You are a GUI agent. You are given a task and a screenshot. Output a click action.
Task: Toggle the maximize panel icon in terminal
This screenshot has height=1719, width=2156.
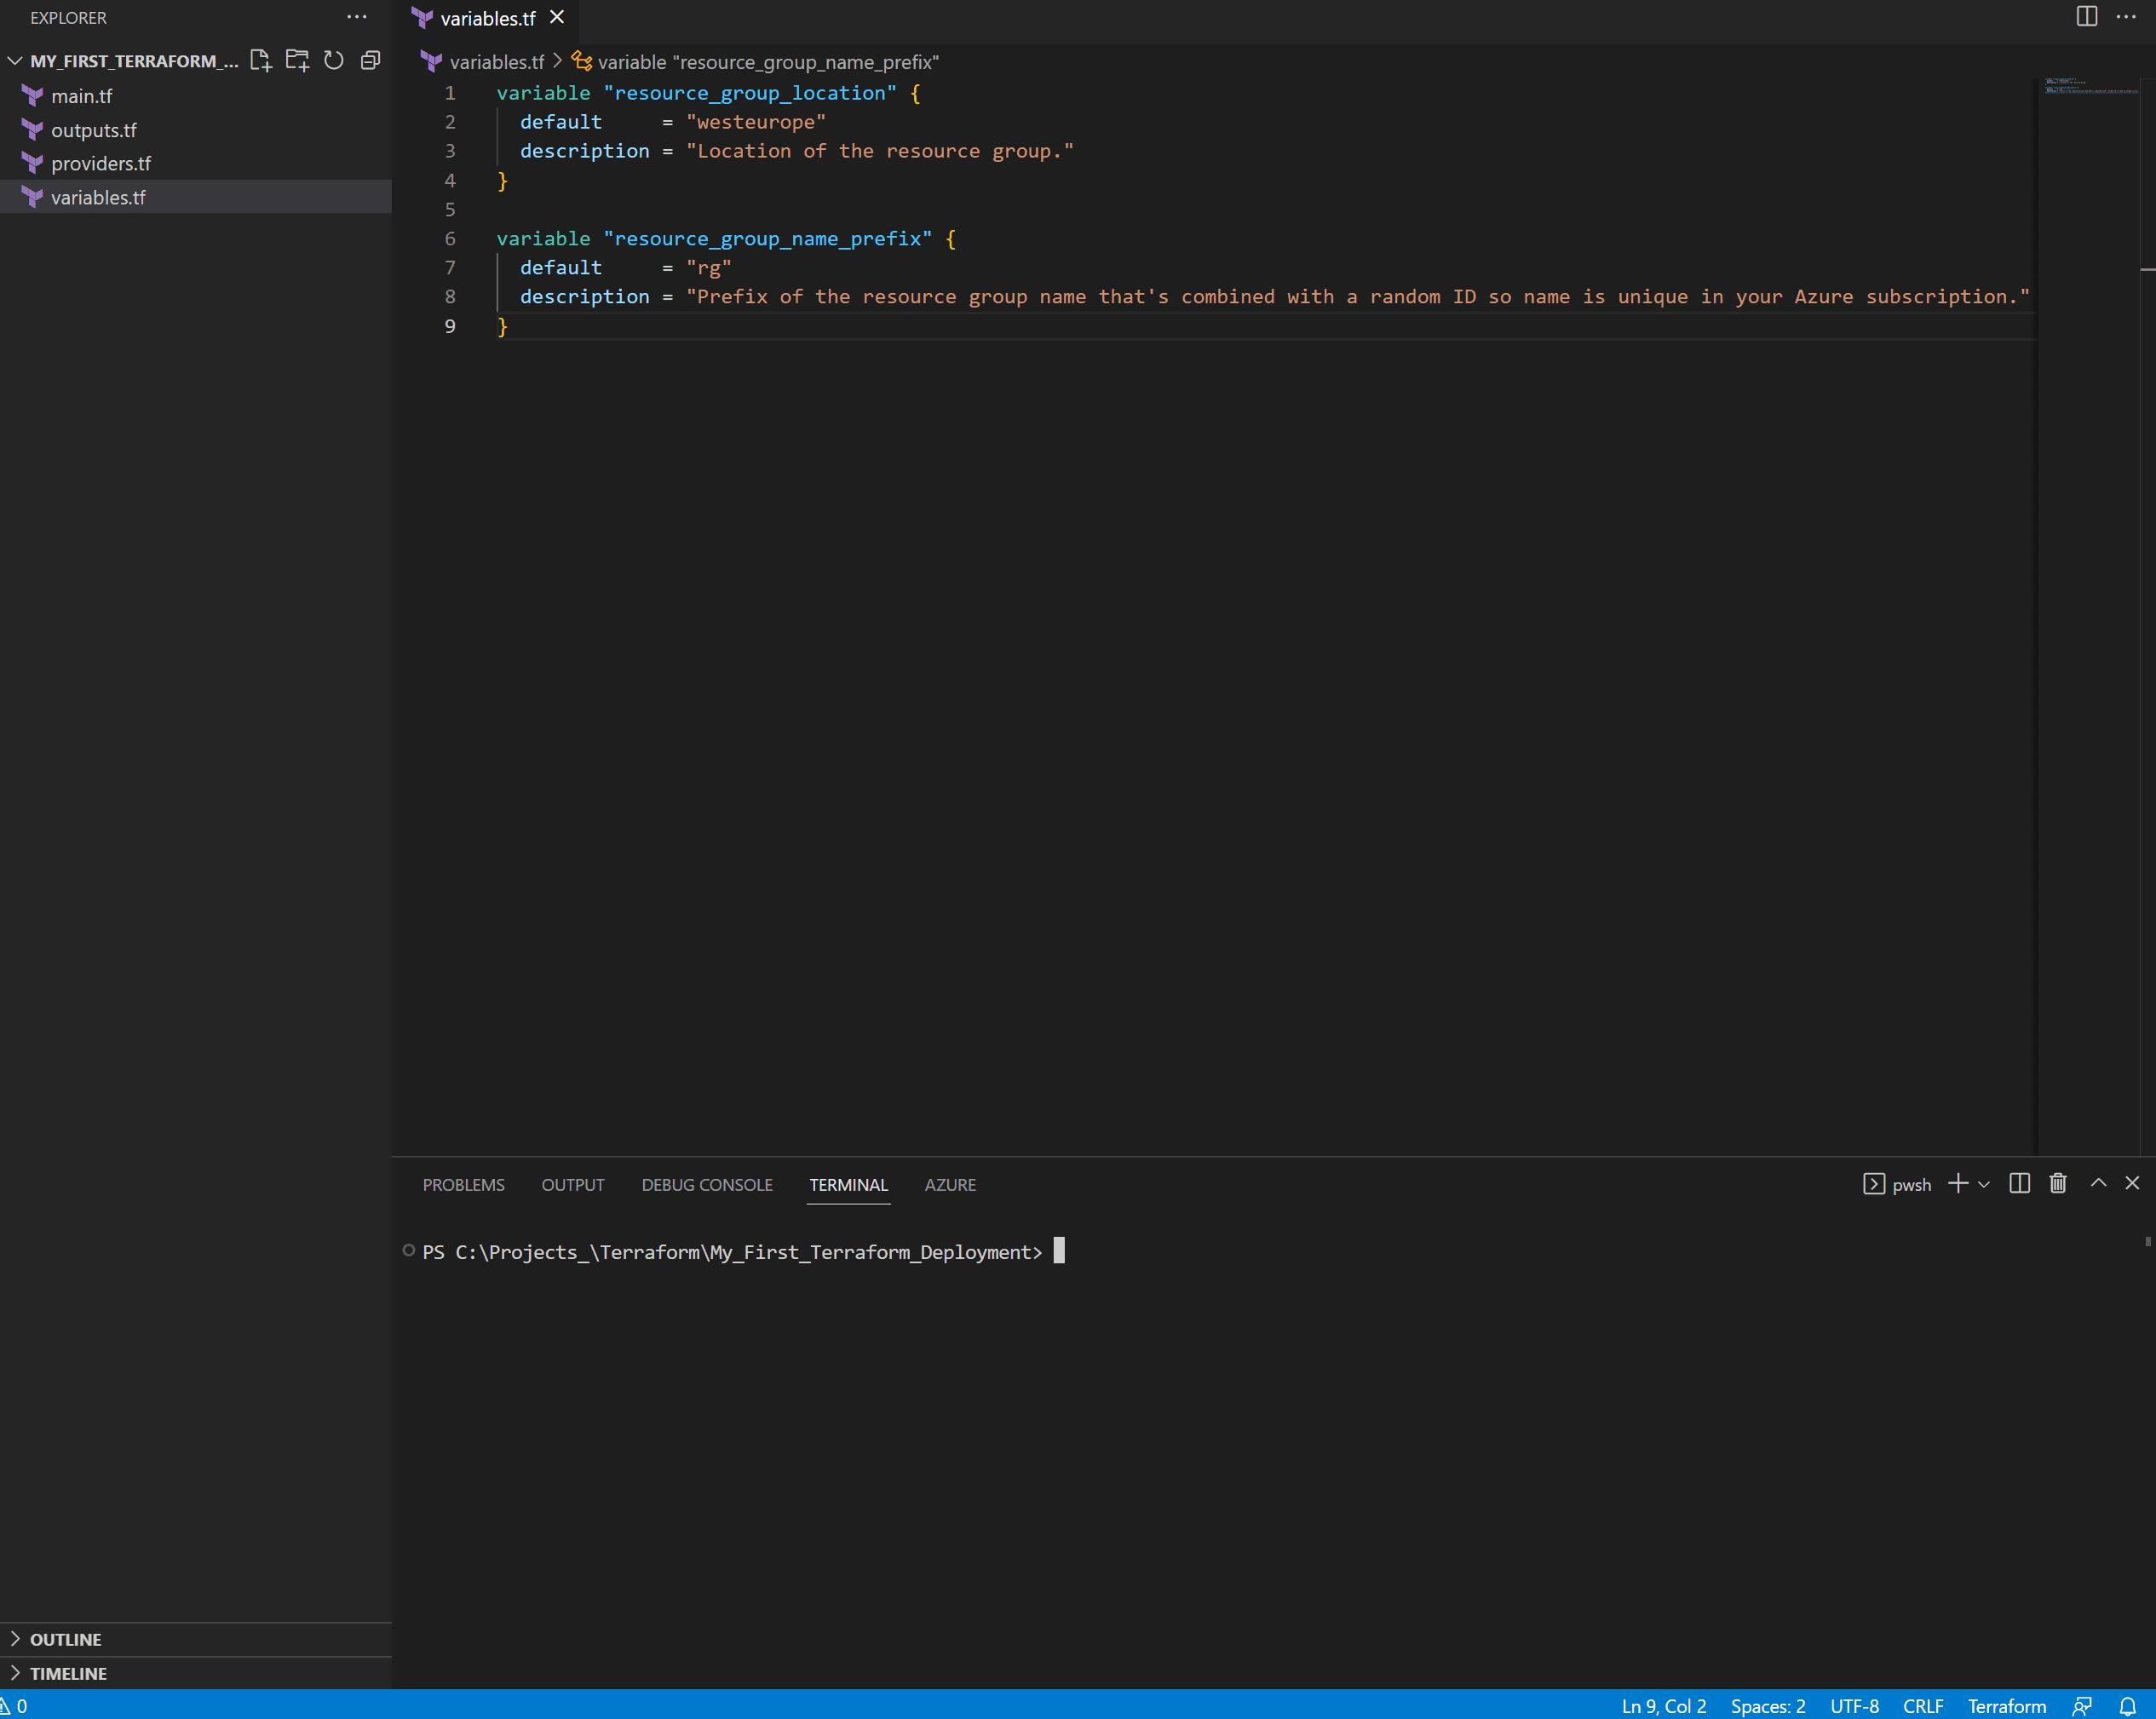click(x=2098, y=1182)
